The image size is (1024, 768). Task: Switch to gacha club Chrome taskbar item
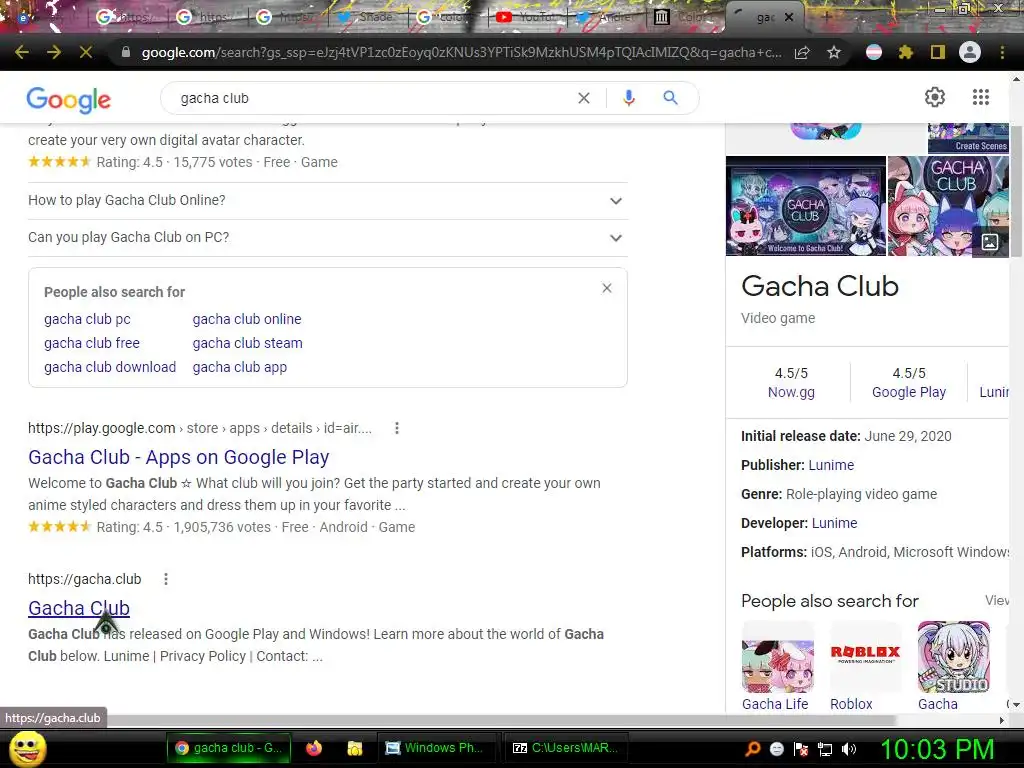pos(229,748)
